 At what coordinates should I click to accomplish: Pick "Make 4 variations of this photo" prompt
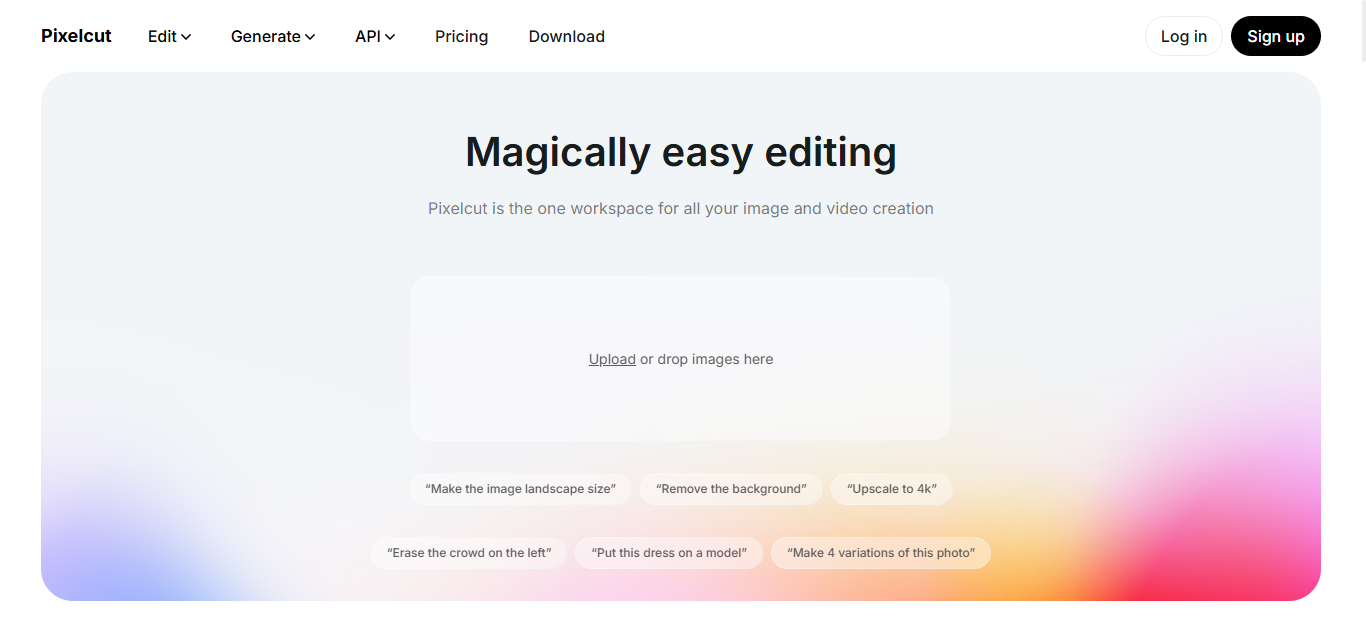(881, 553)
